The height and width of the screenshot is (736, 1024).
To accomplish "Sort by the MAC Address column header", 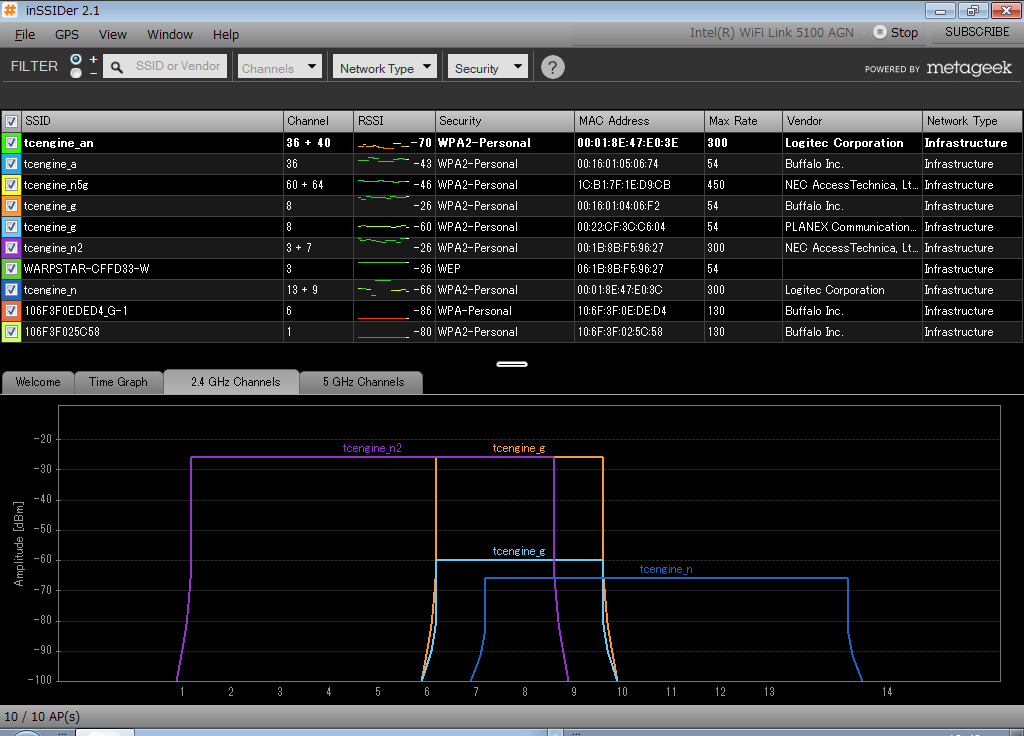I will click(640, 121).
